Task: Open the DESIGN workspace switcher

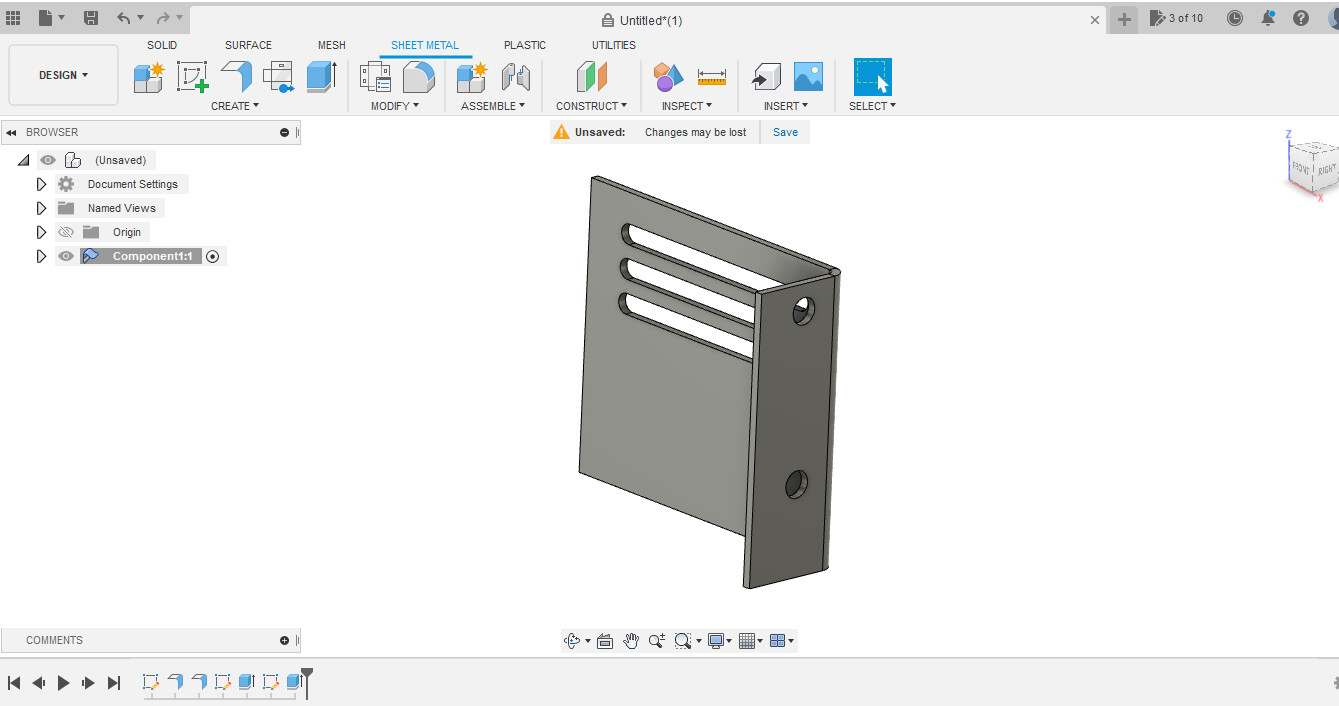Action: (62, 74)
